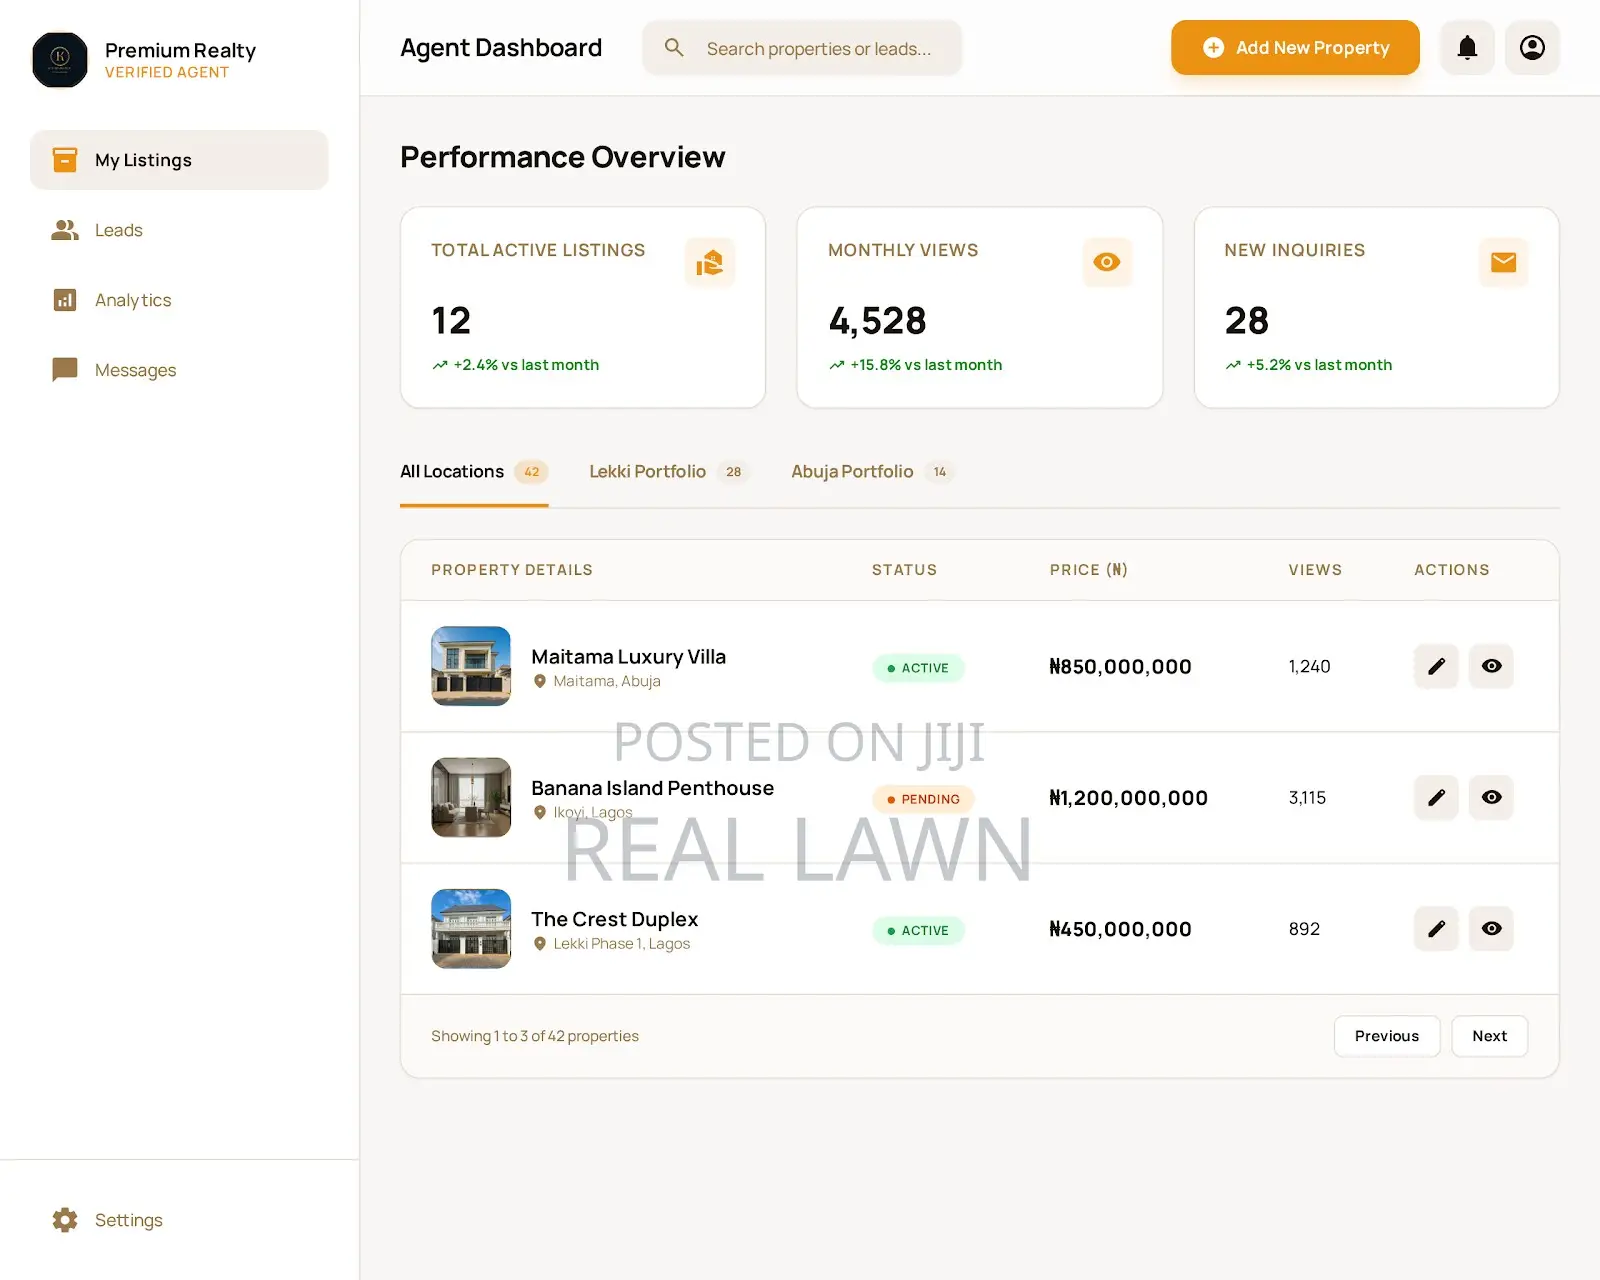Click the Monthly Views eye icon

(x=1107, y=262)
